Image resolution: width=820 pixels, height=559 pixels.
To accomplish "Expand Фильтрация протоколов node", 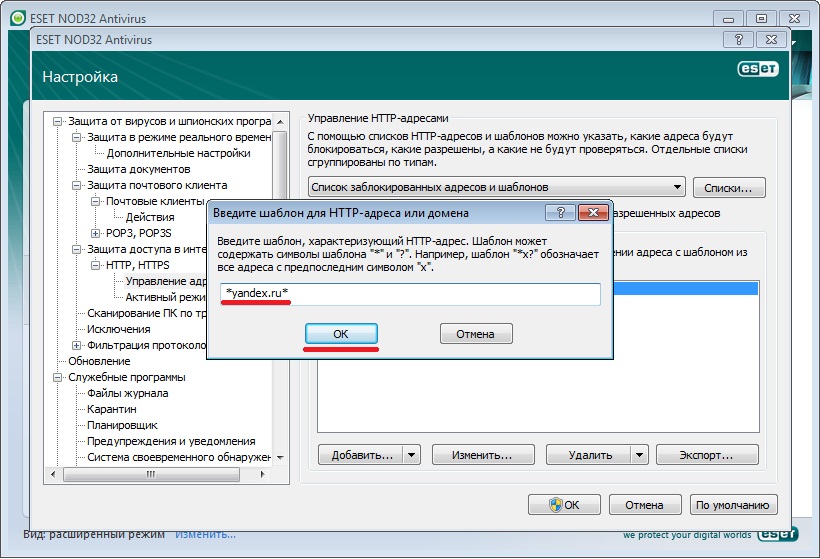I will click(x=76, y=346).
